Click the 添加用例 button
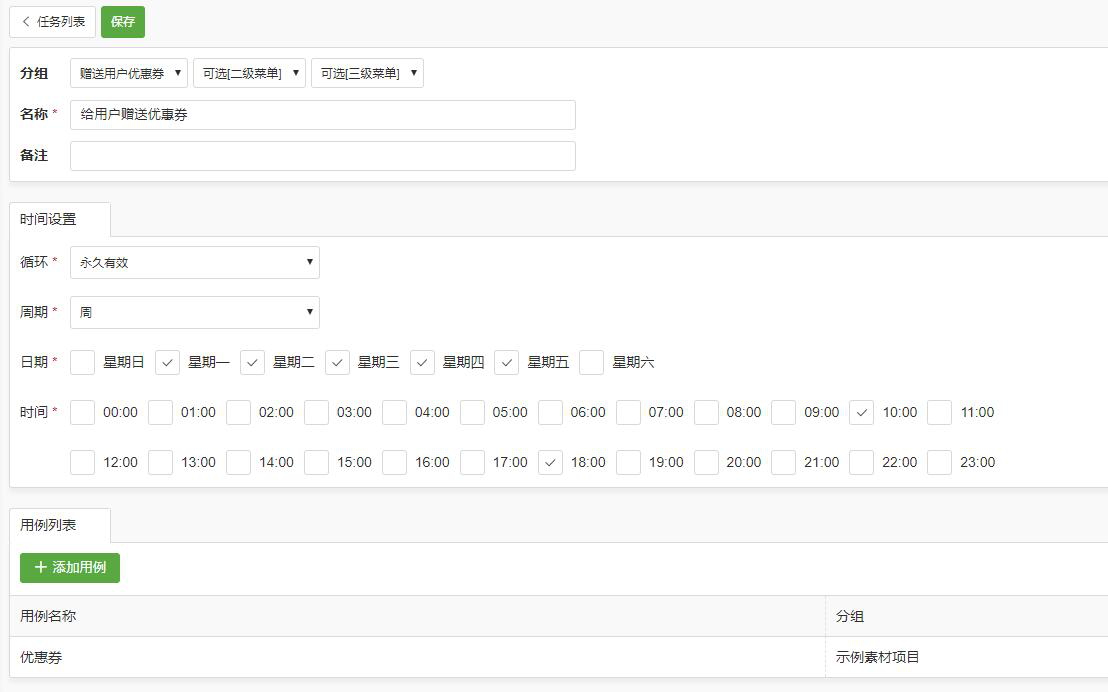1108x692 pixels. (68, 567)
